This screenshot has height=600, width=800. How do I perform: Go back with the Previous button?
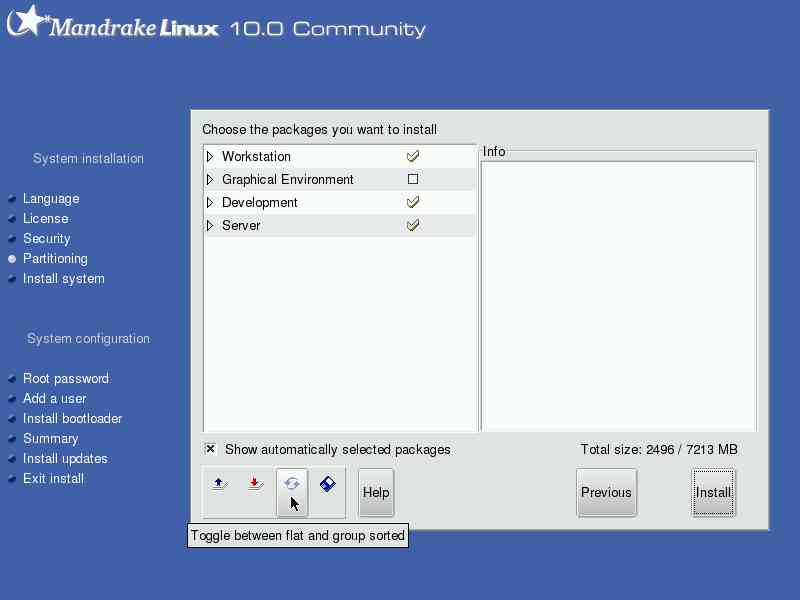[606, 492]
